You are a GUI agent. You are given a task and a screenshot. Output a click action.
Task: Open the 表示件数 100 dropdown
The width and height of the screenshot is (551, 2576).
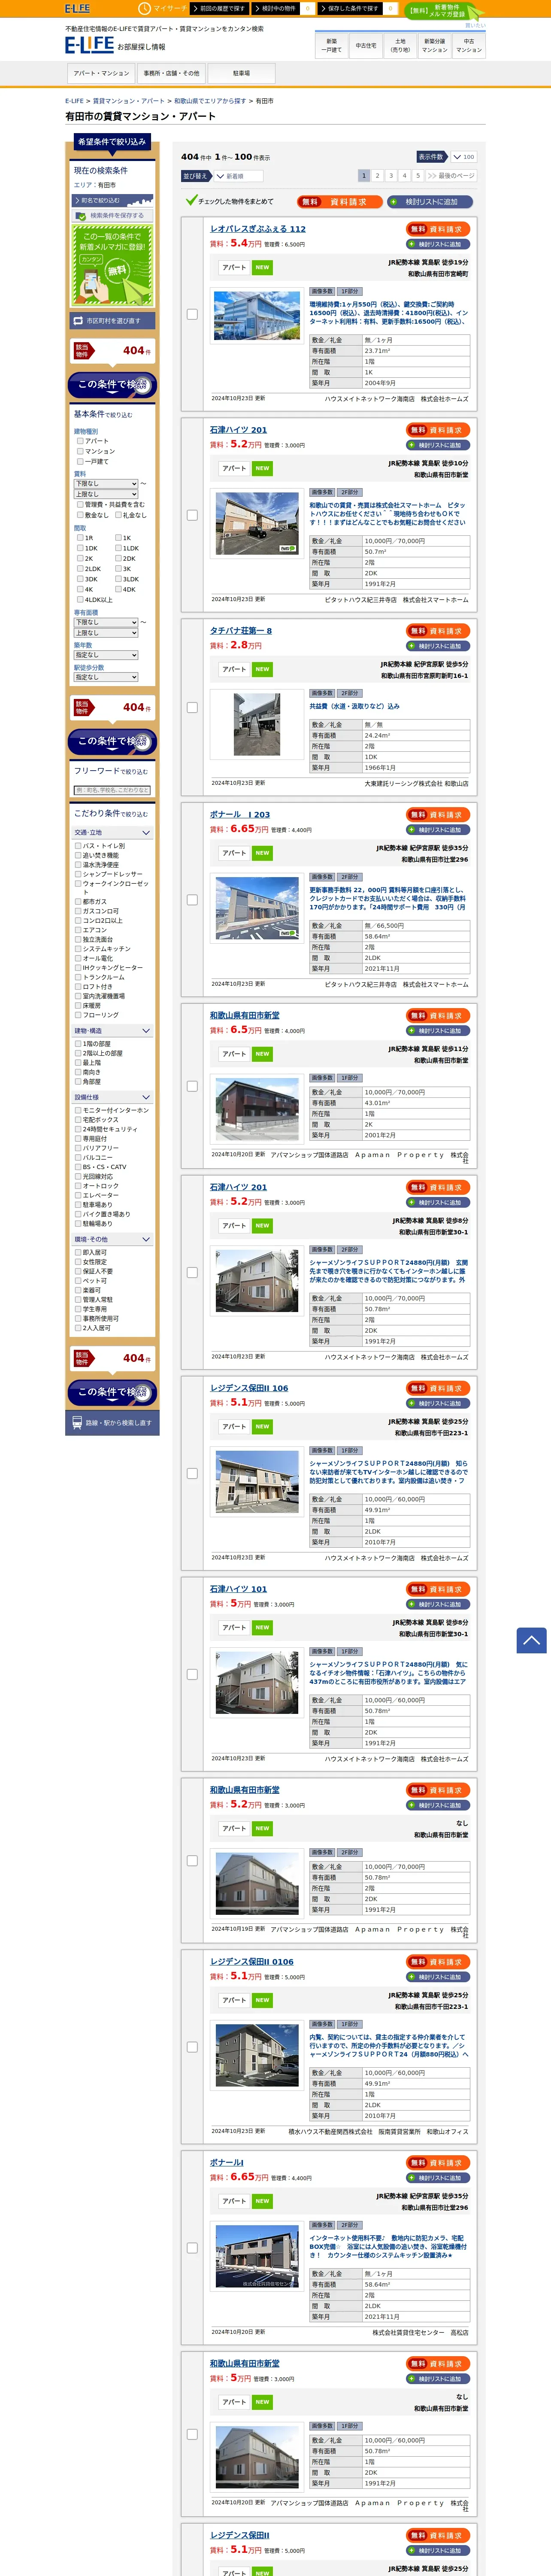(463, 157)
